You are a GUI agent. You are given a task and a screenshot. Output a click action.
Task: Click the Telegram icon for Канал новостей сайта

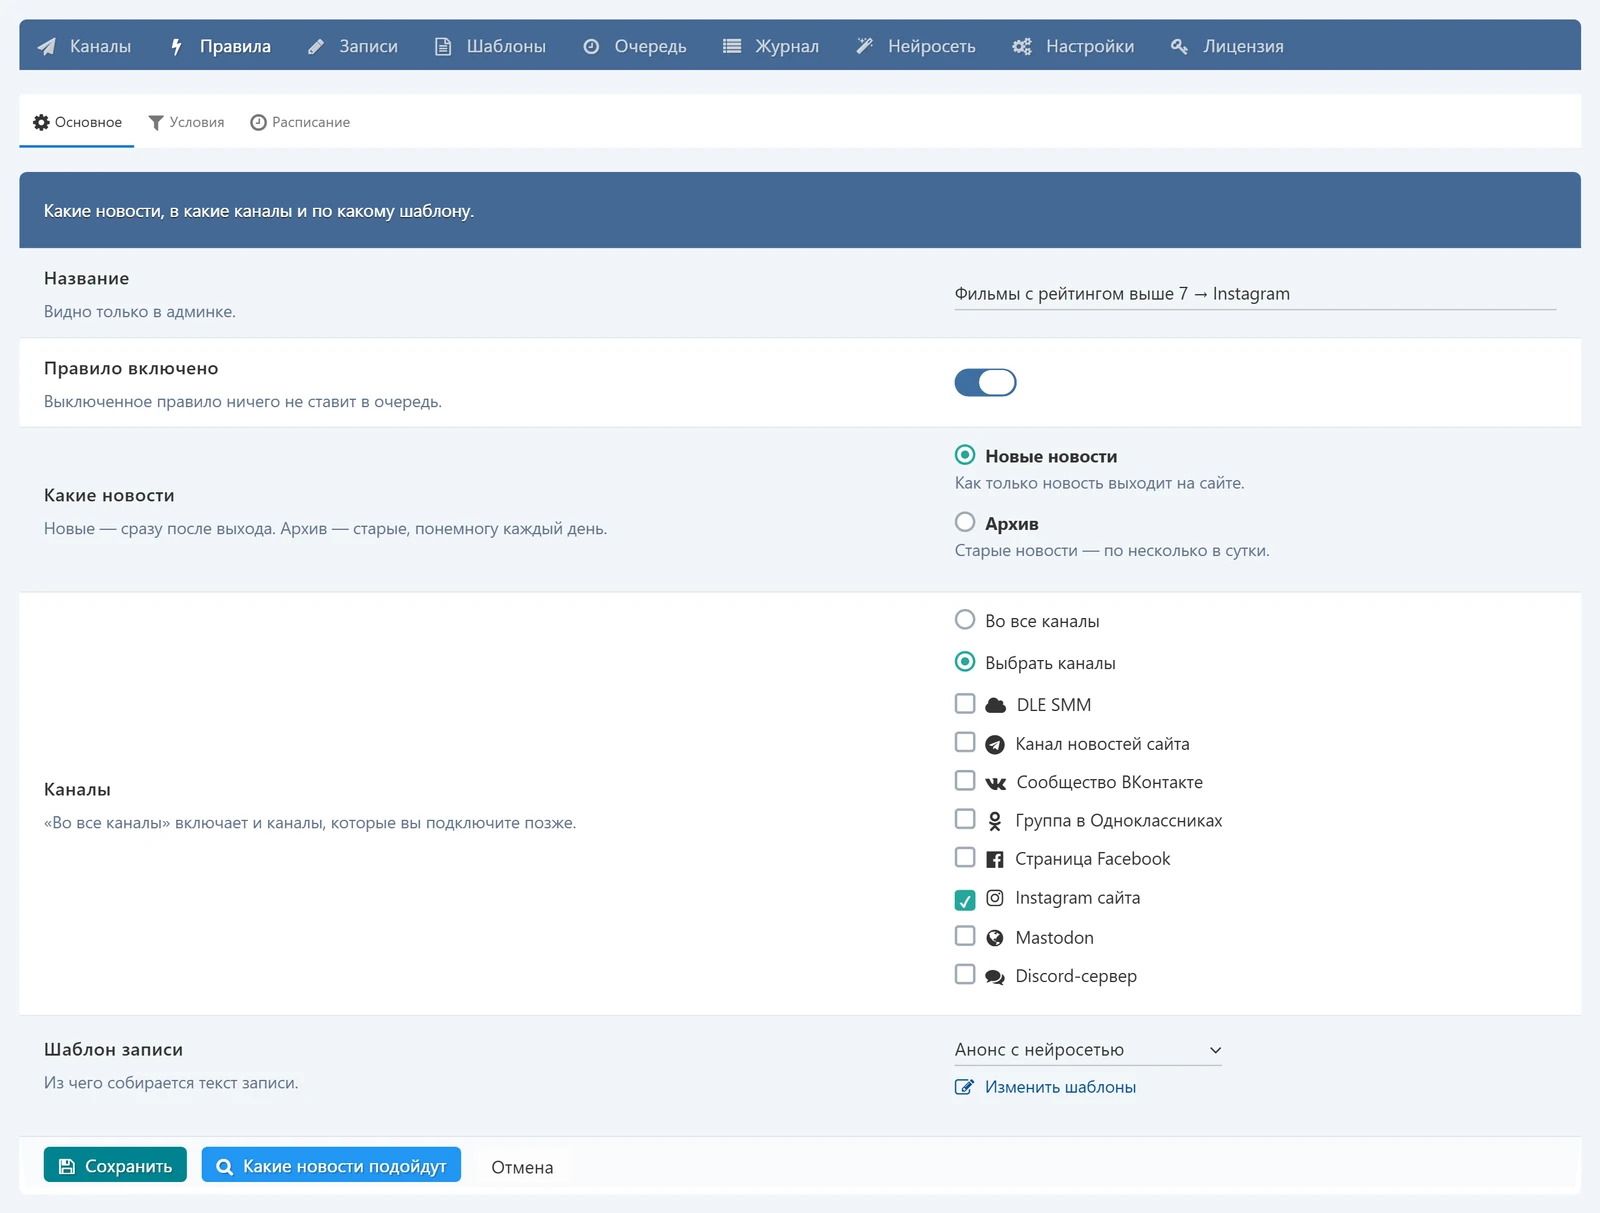click(995, 744)
